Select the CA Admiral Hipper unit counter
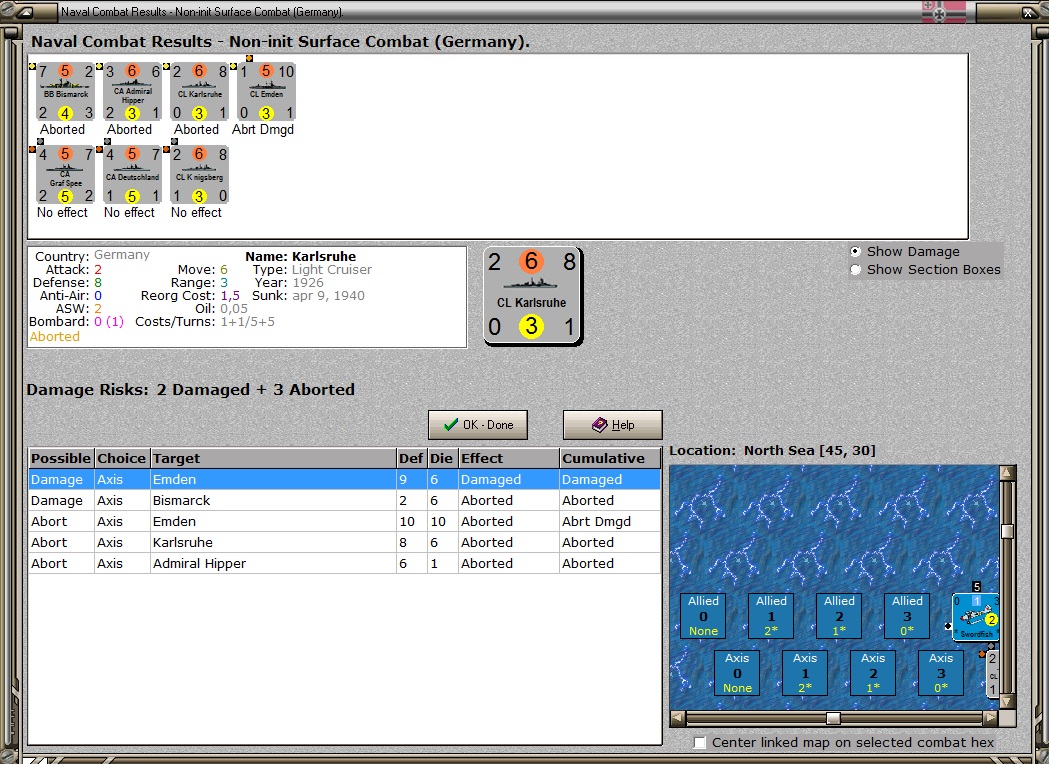Image resolution: width=1049 pixels, height=764 pixels. tap(132, 92)
